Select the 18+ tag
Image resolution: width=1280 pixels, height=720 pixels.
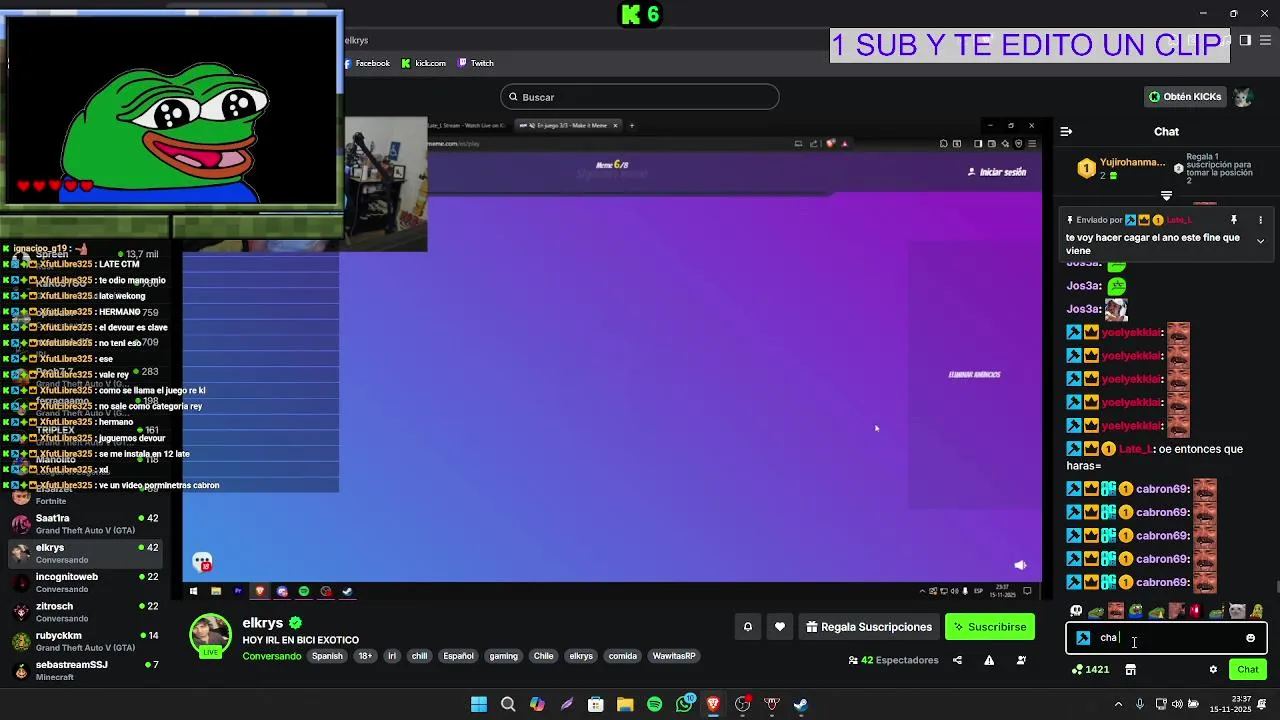[365, 656]
